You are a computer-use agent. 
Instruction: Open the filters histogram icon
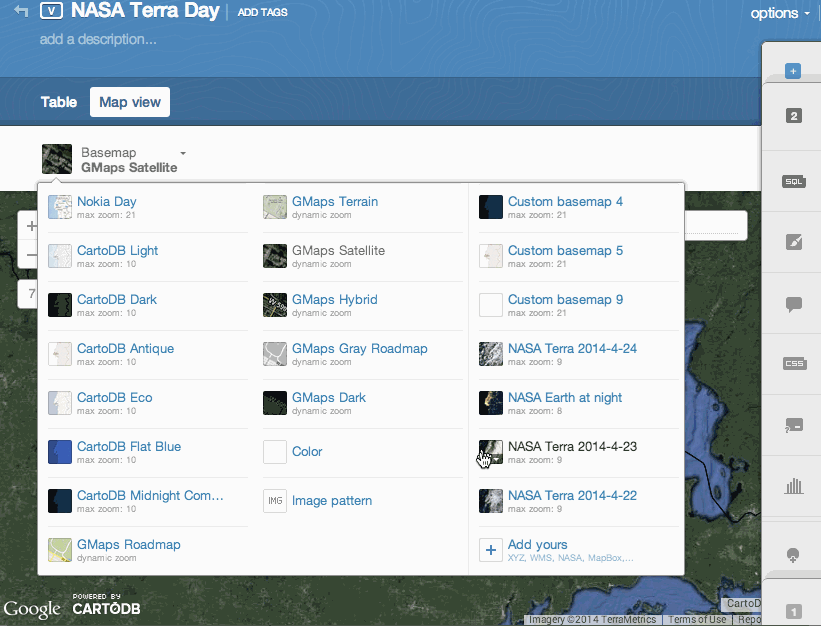[x=793, y=486]
